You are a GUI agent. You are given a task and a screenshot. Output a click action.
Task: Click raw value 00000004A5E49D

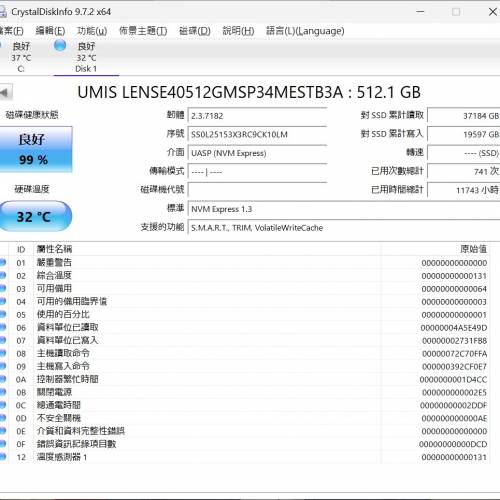coord(454,328)
